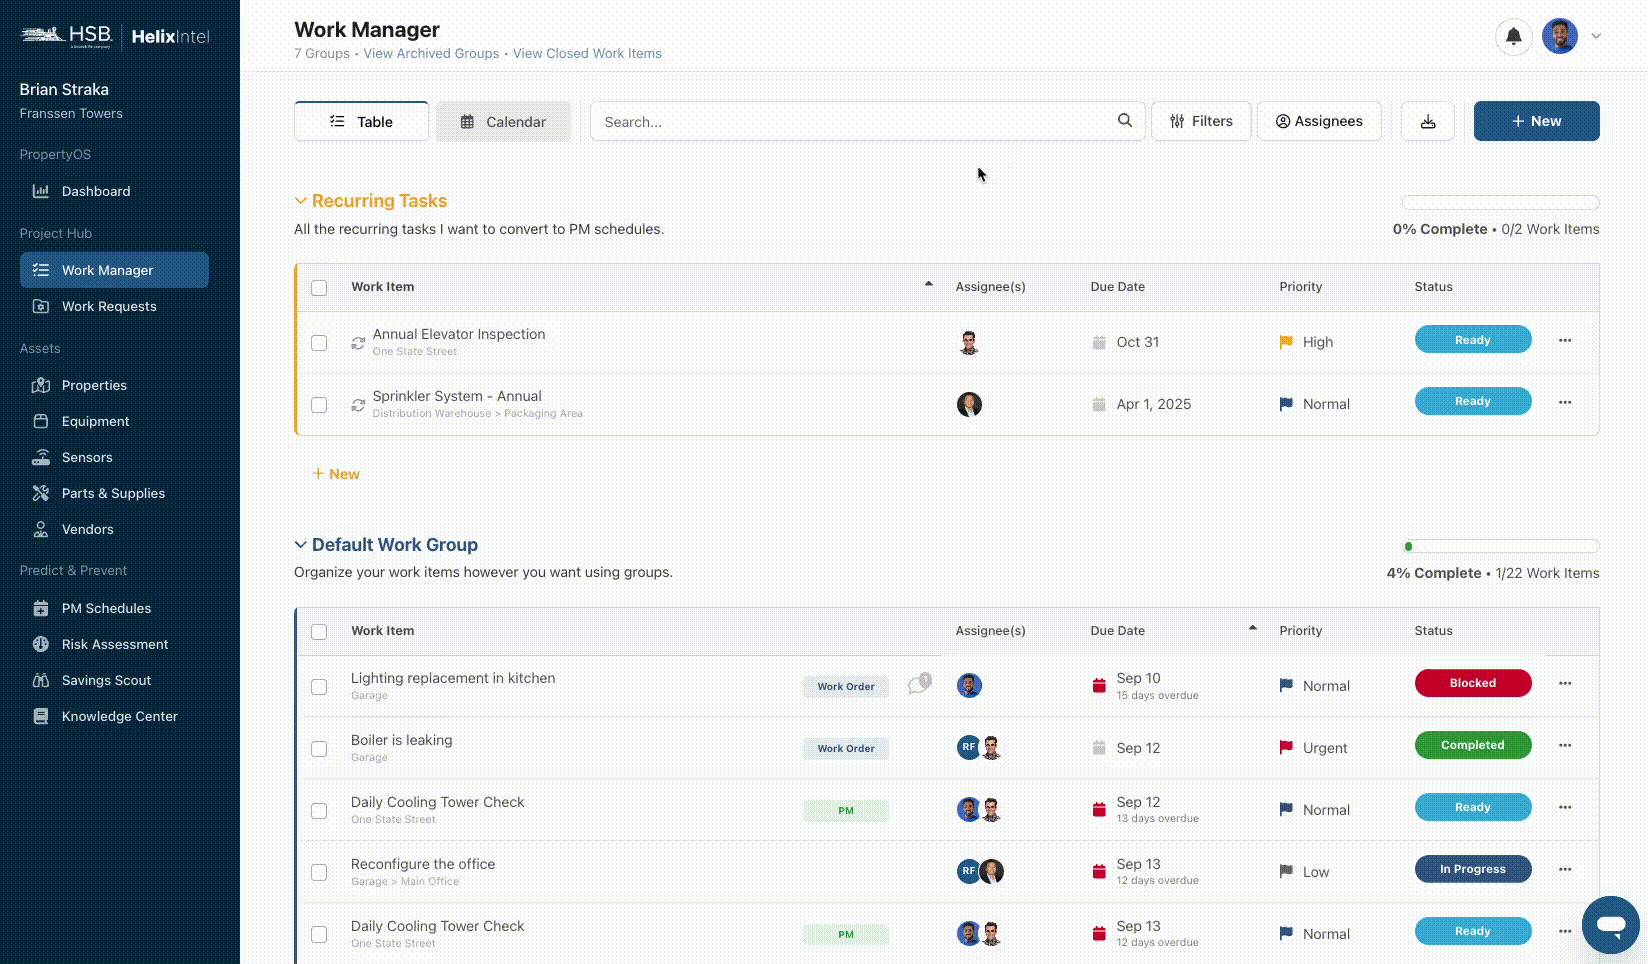
Task: Open the user account dropdown chevron
Action: (1596, 36)
